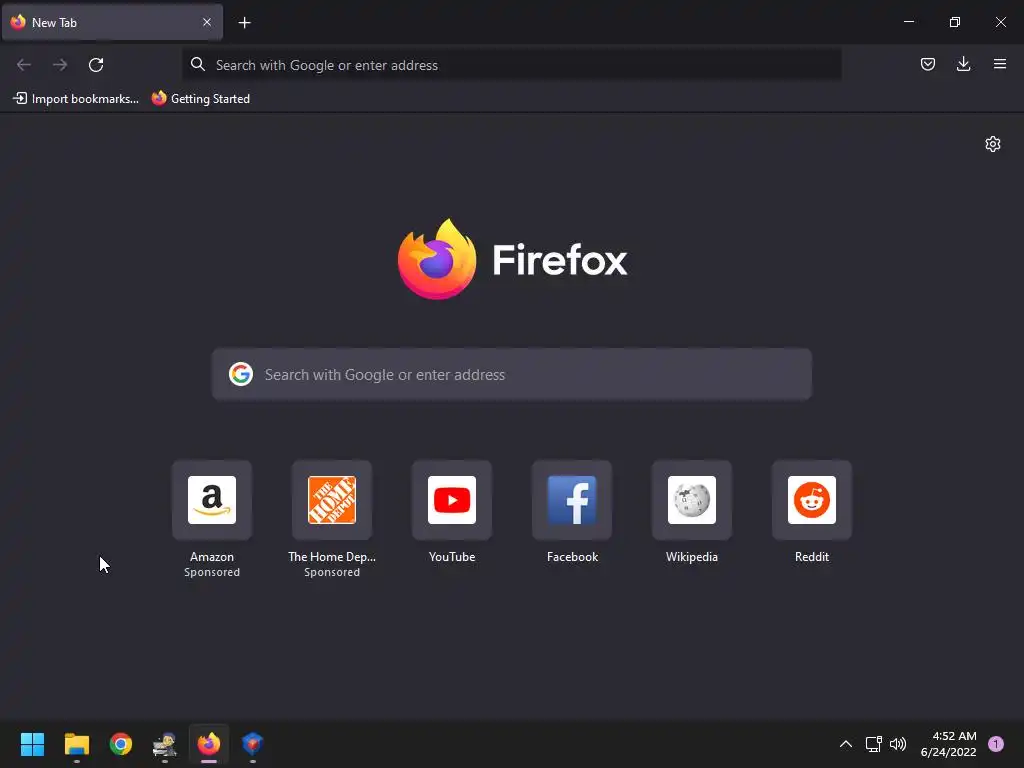
Task: Open the clock and date flyout
Action: (x=948, y=744)
